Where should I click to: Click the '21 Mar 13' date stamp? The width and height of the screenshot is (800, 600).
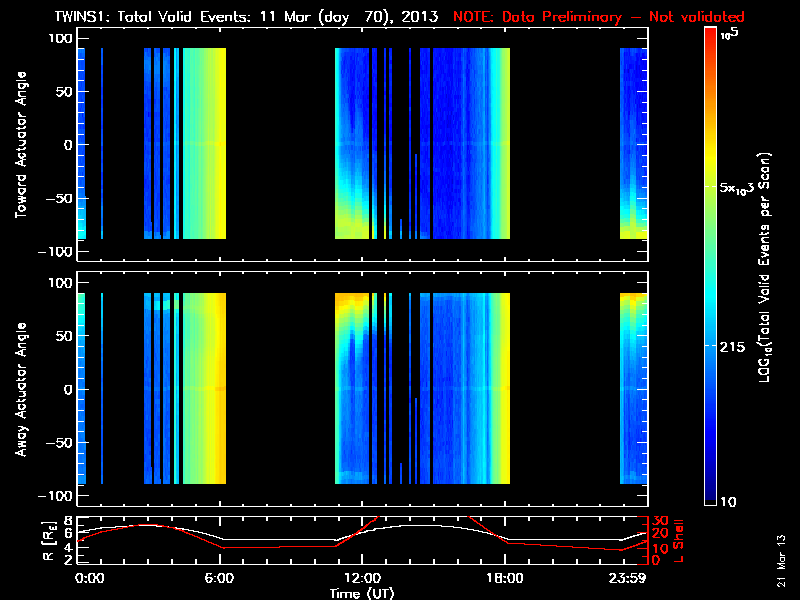[783, 558]
